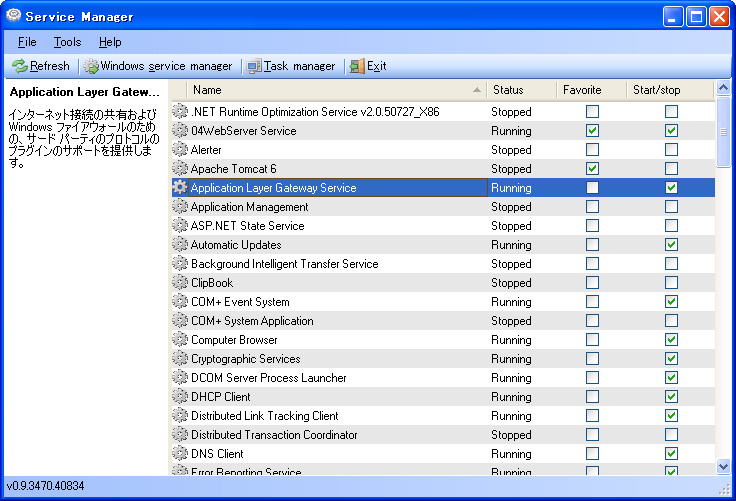Select the Computer Browser row name
The height and width of the screenshot is (501, 736).
click(x=234, y=339)
